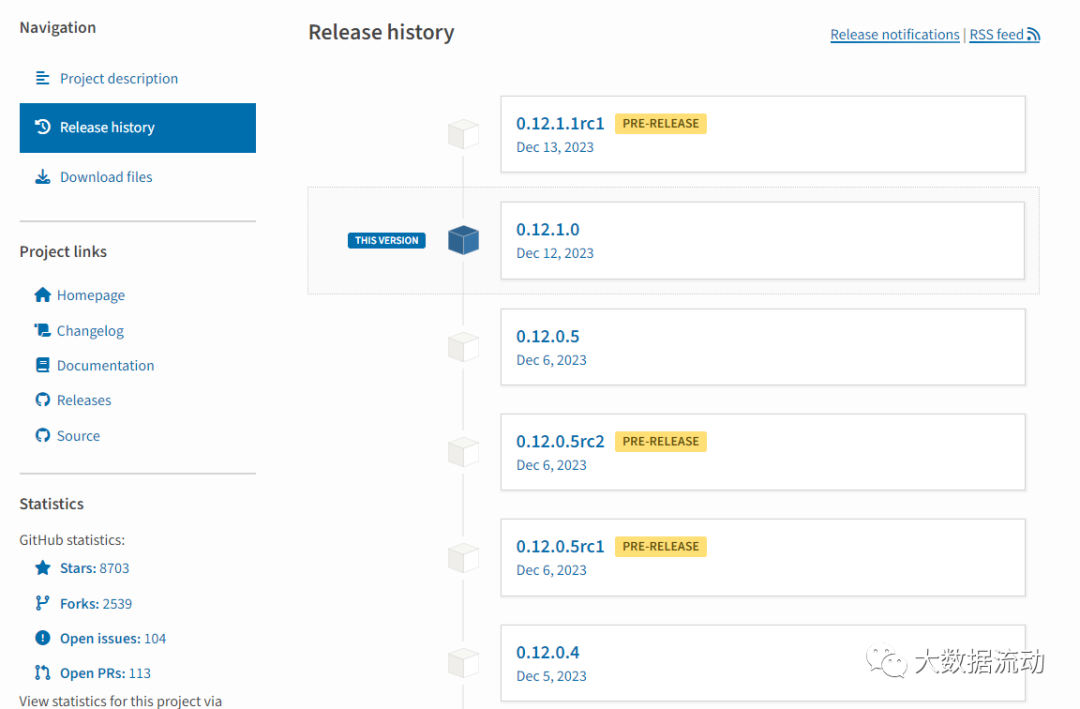Click the Forks branch icon in statistics
The width and height of the screenshot is (1080, 709).
click(40, 602)
